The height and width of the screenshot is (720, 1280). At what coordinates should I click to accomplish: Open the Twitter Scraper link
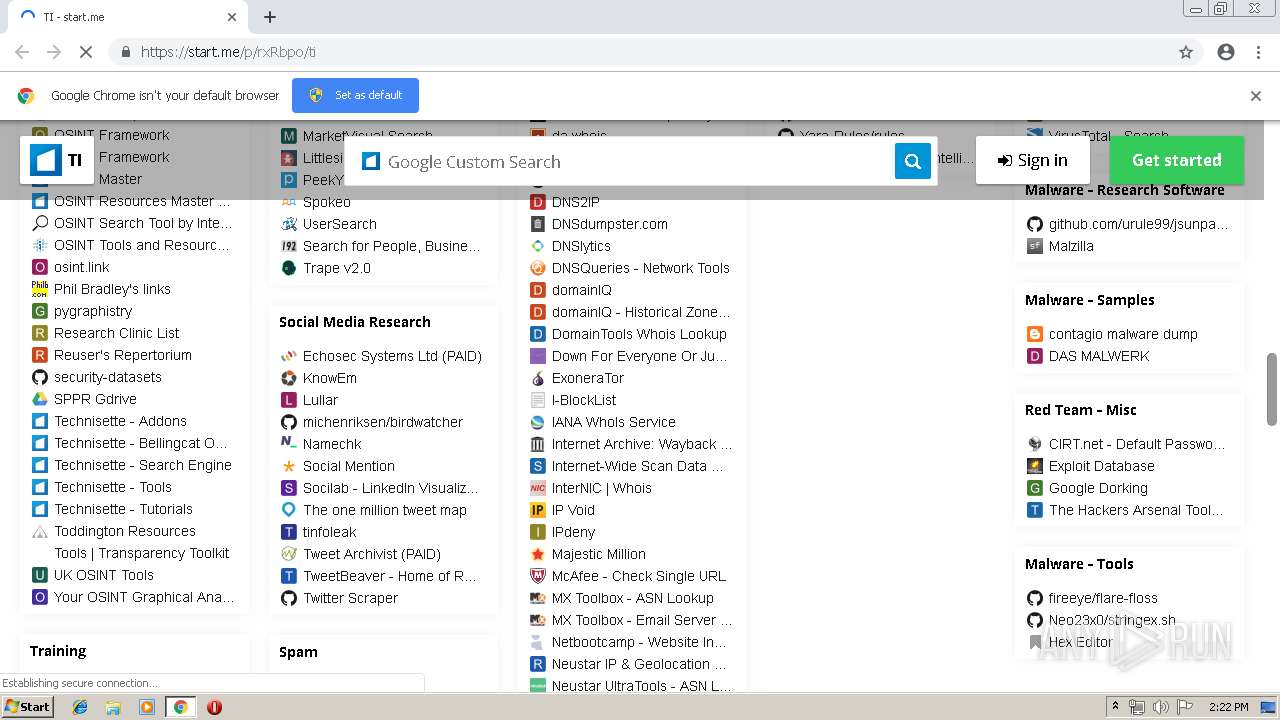point(351,598)
